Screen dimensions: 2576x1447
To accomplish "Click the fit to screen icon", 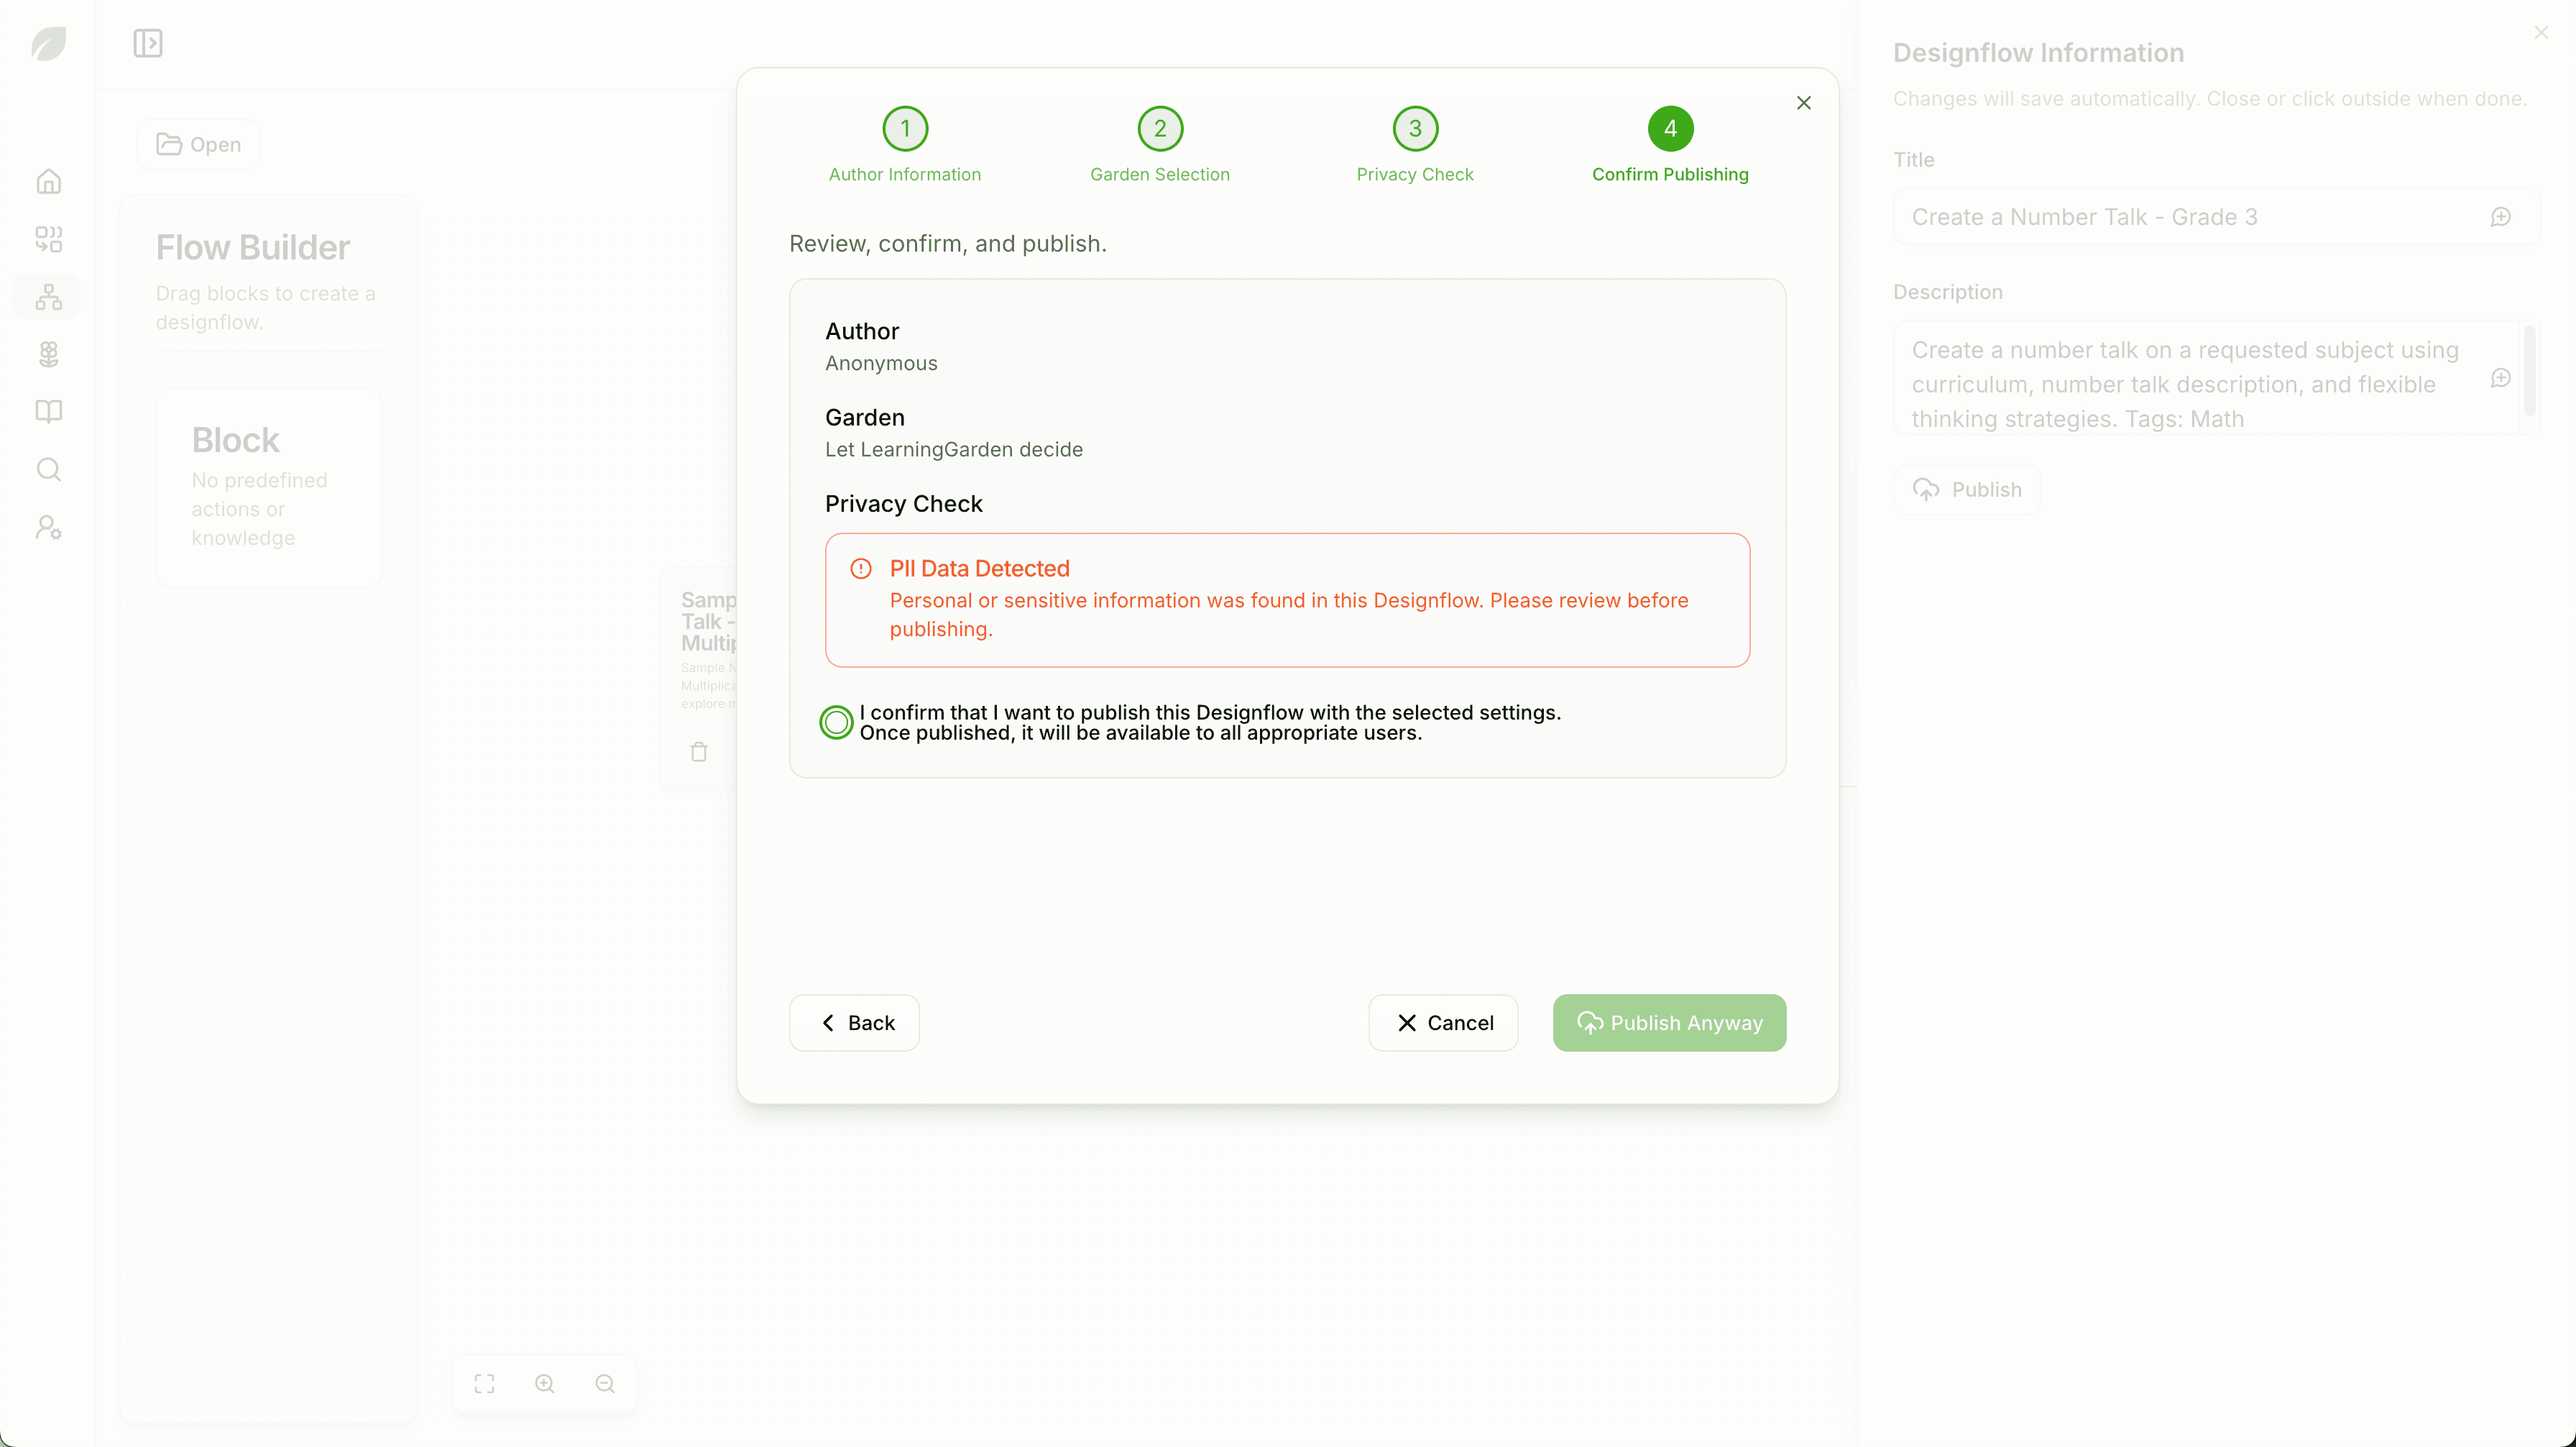I will (484, 1383).
